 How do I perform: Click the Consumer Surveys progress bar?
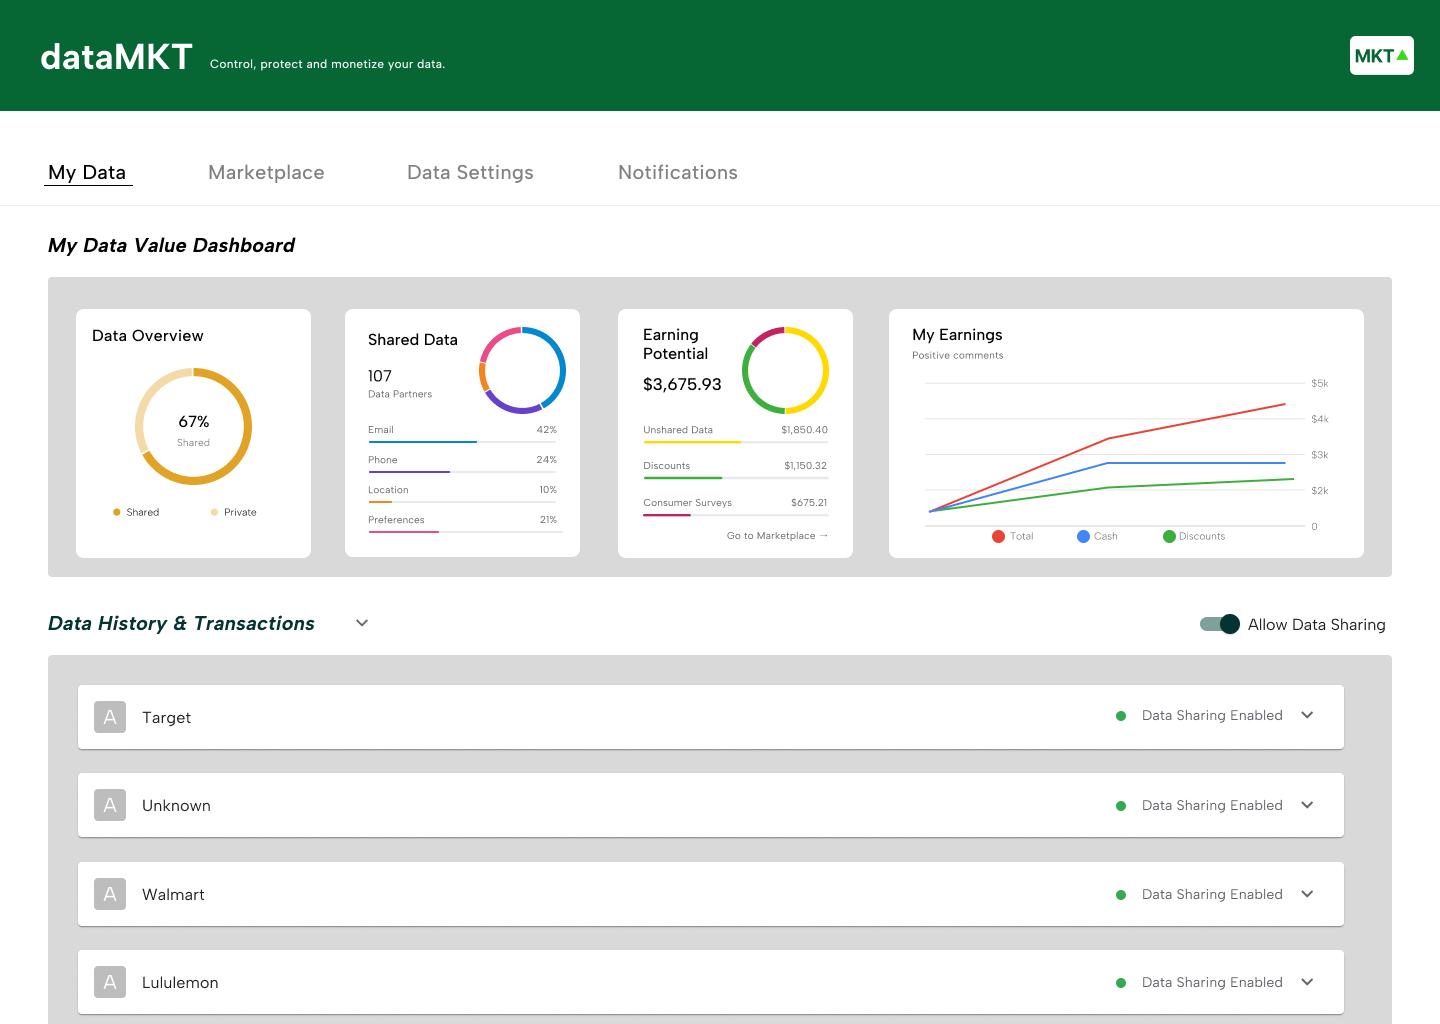pyautogui.click(x=735, y=515)
